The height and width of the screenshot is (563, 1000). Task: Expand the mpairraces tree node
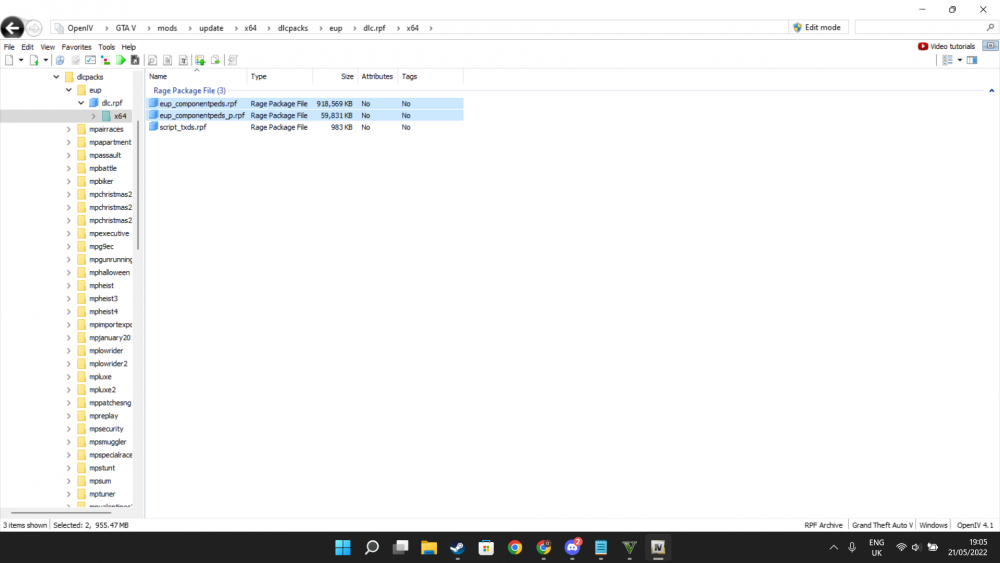coord(69,129)
